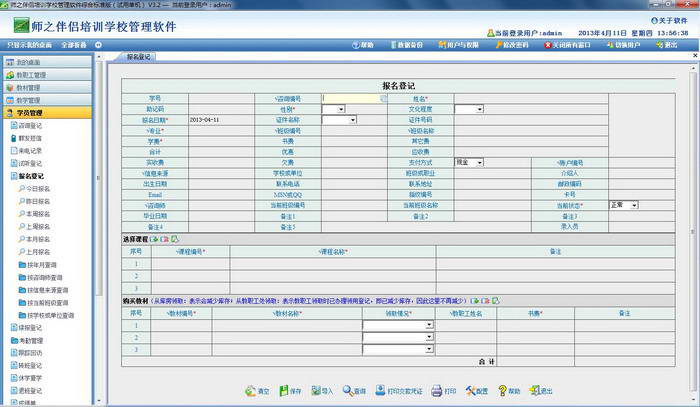
Task: Select 今日报名 in the sidebar tree
Action: [36, 189]
